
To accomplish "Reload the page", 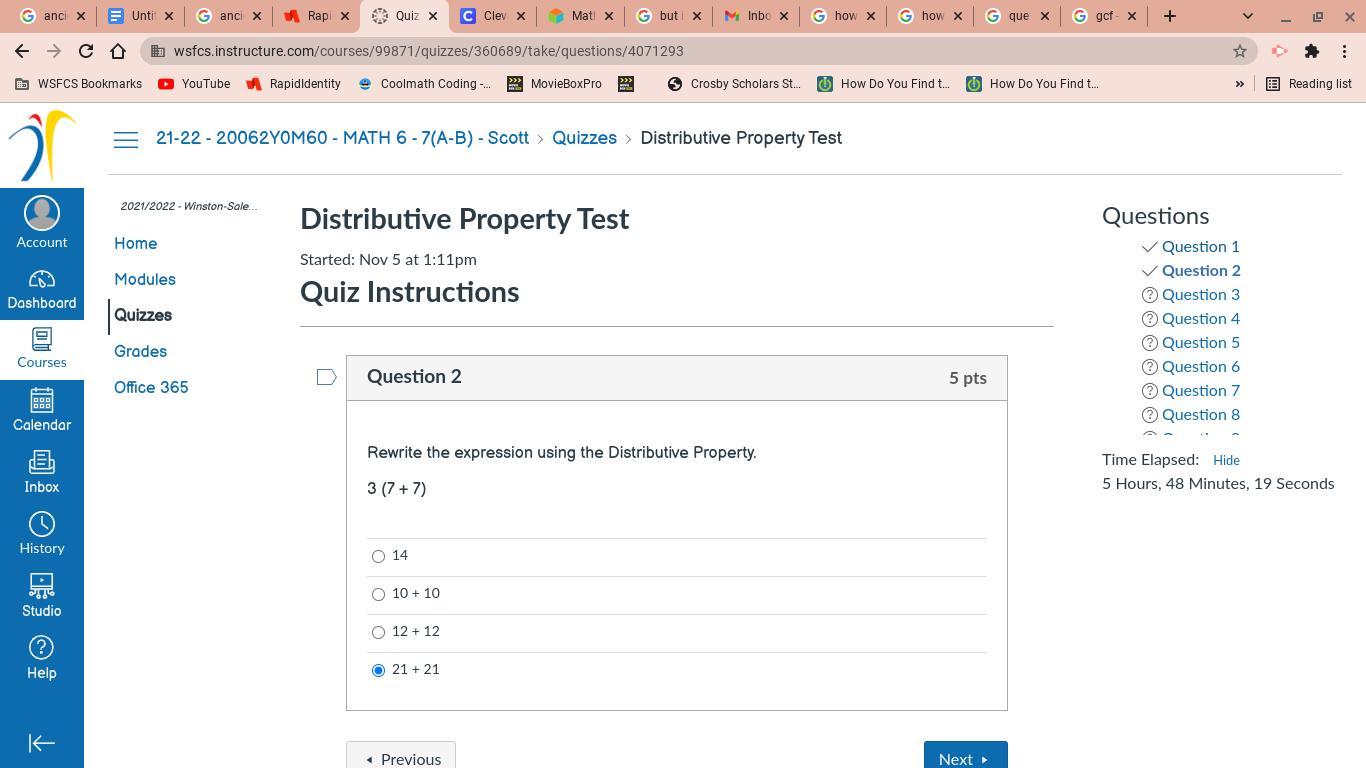I will [x=86, y=51].
